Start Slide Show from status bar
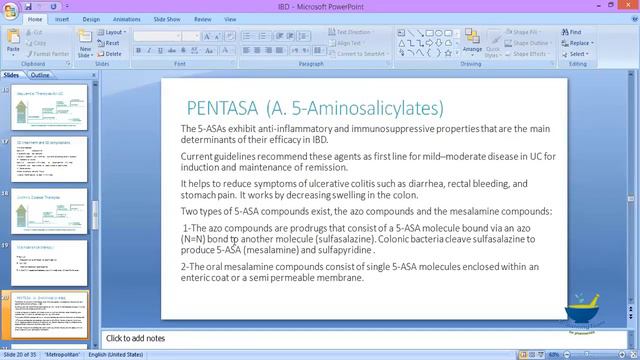This screenshot has width=640, height=360. point(541,355)
